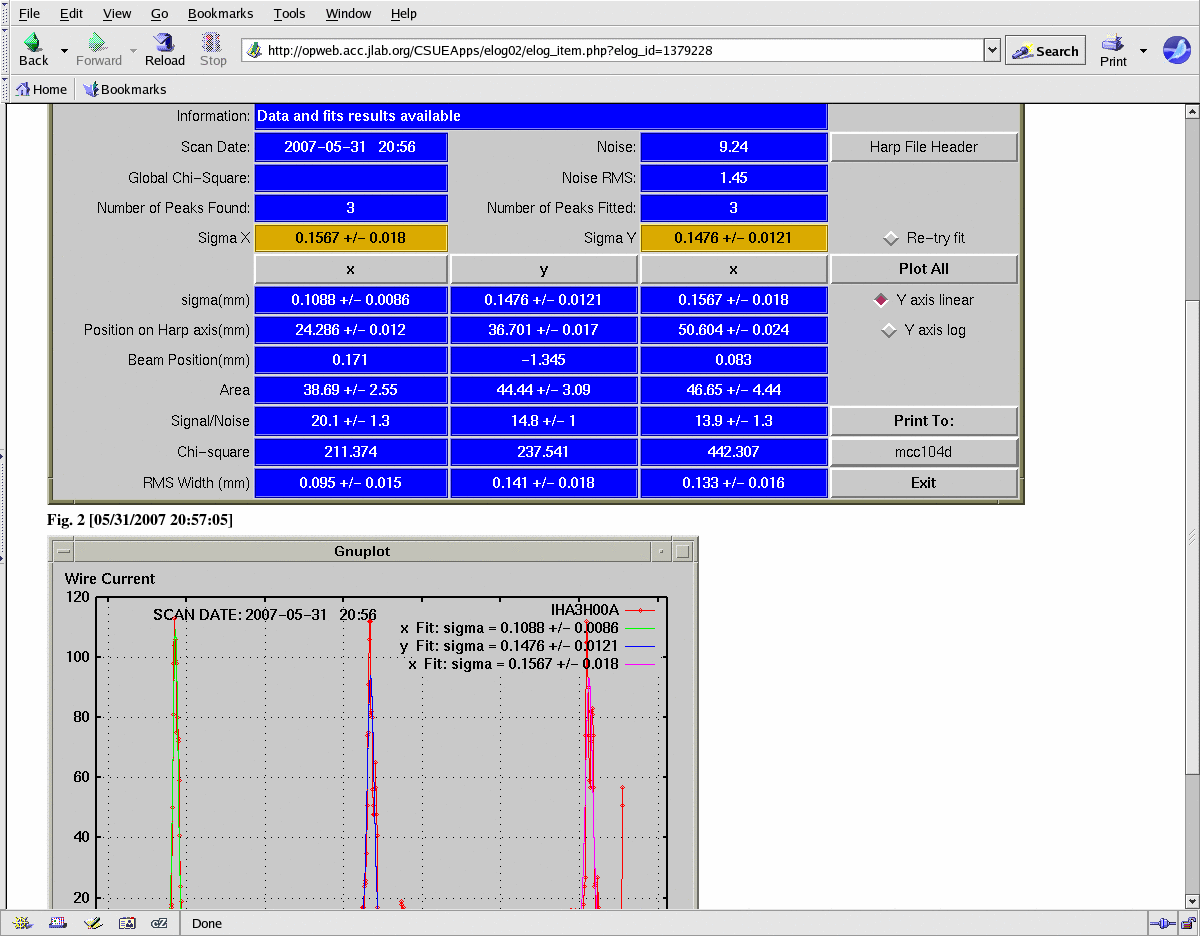Open the Back history dropdown arrow
This screenshot has width=1200, height=936.
tap(64, 50)
